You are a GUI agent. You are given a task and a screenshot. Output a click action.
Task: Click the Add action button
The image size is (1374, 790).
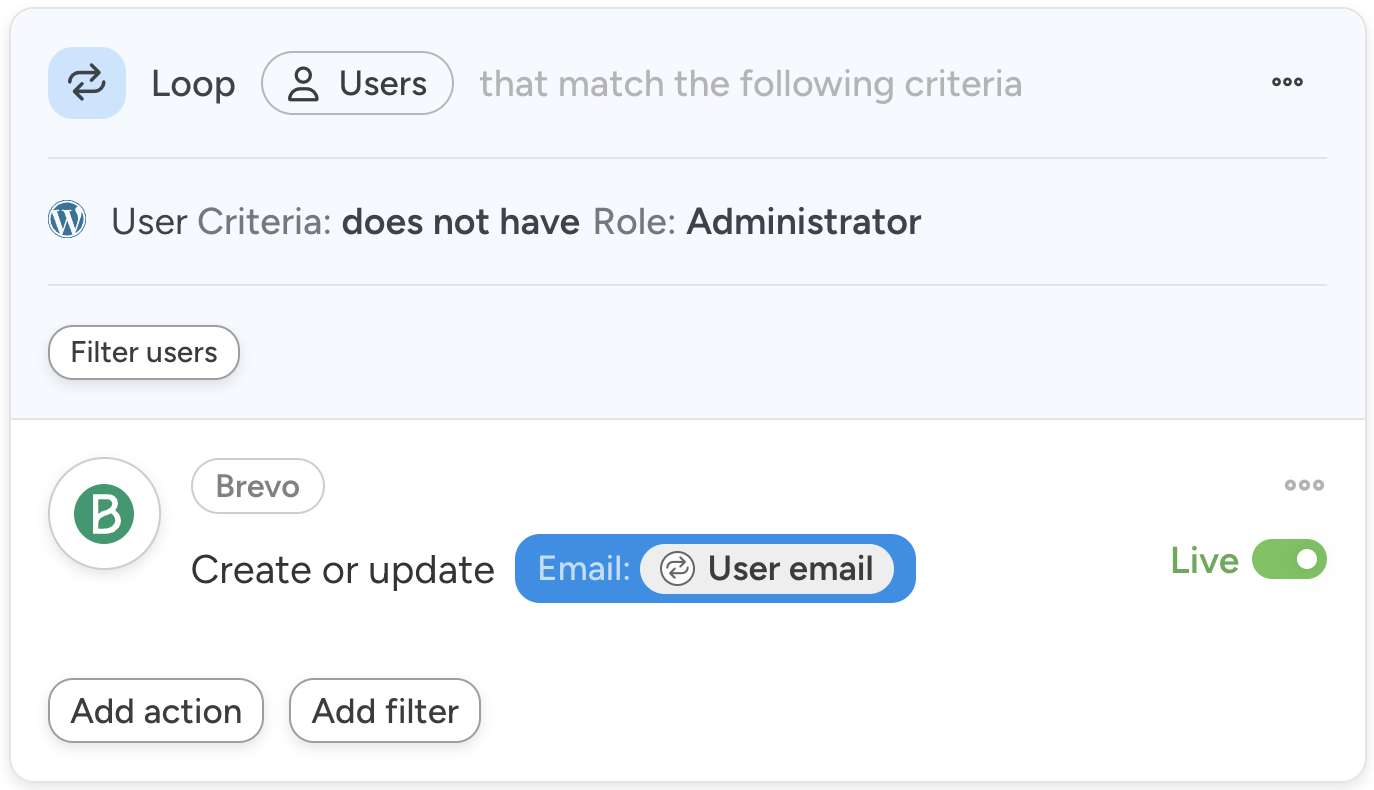[156, 711]
